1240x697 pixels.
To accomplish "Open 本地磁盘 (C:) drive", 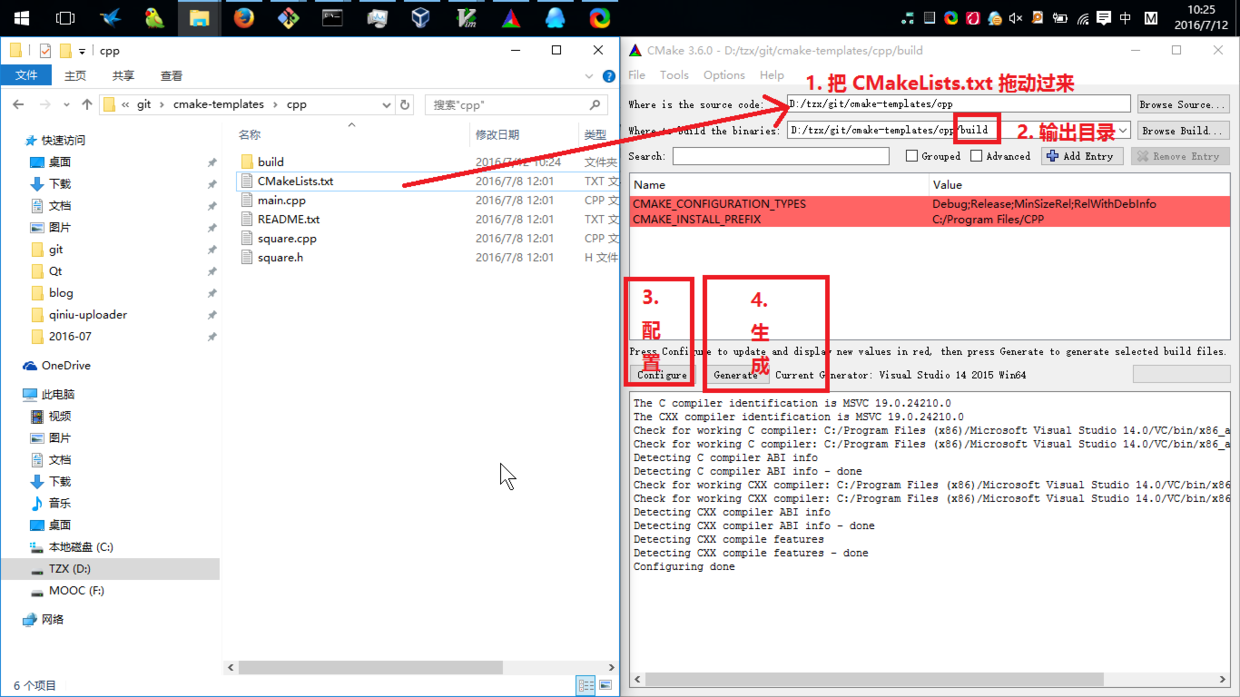I will click(81, 547).
